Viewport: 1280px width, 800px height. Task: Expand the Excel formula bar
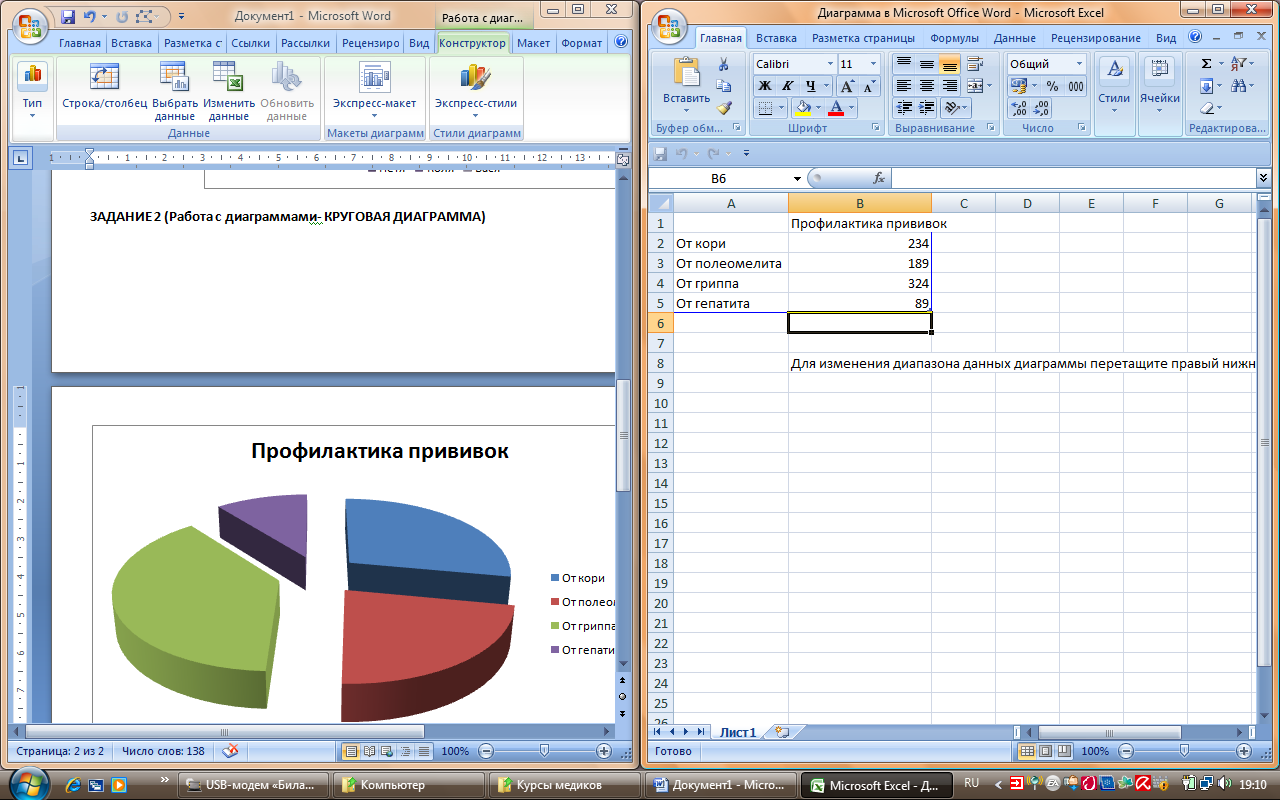point(1264,178)
